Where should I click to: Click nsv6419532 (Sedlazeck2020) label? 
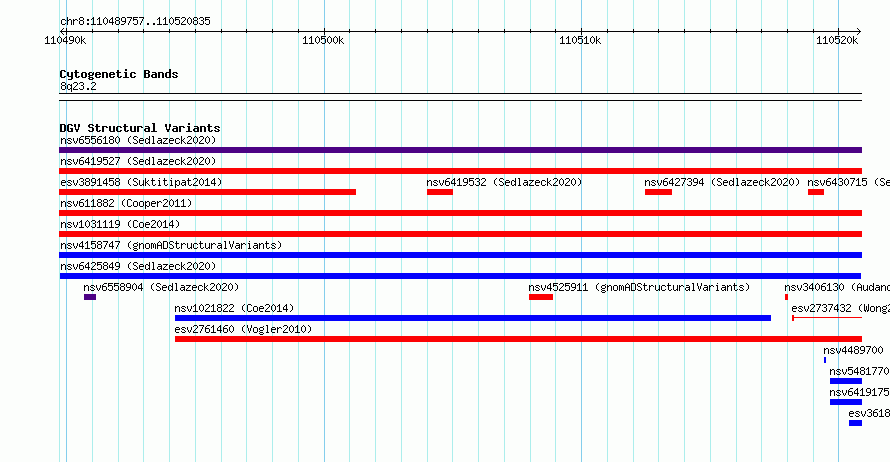tap(504, 182)
